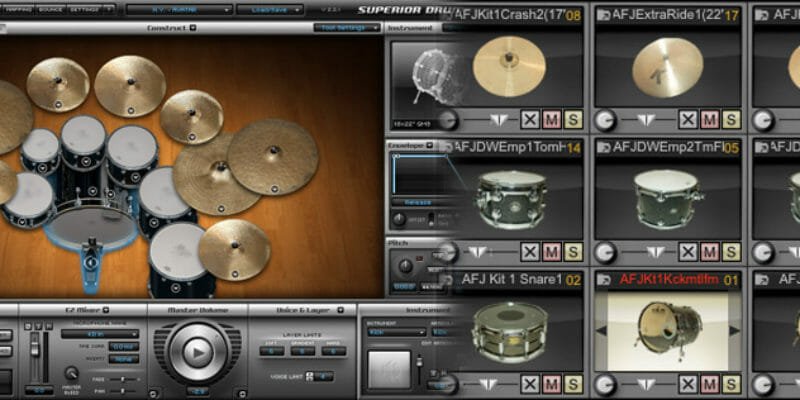Solo the AFJKit1Crash2 slot with S
The width and height of the screenshot is (800, 400).
point(573,120)
